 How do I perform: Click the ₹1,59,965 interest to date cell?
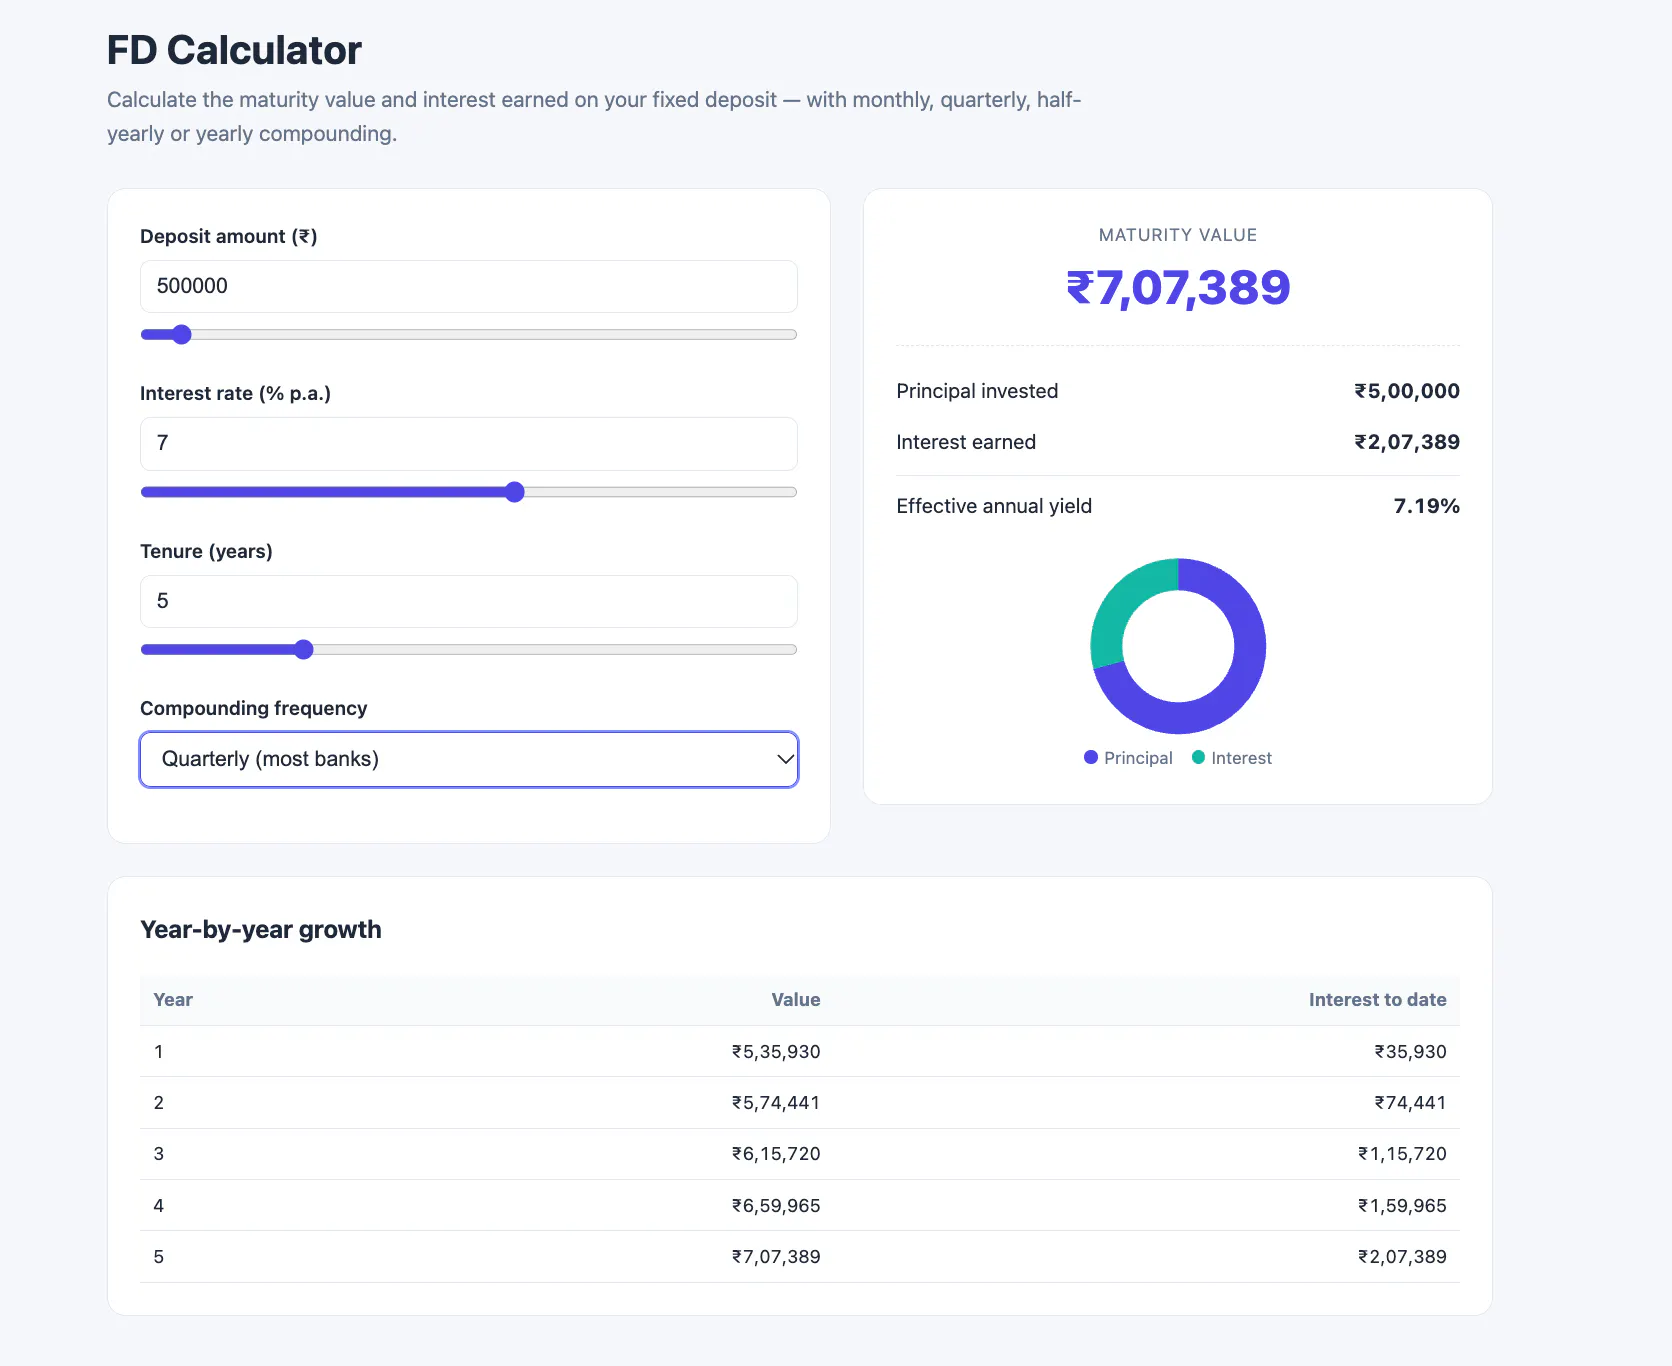point(1402,1206)
